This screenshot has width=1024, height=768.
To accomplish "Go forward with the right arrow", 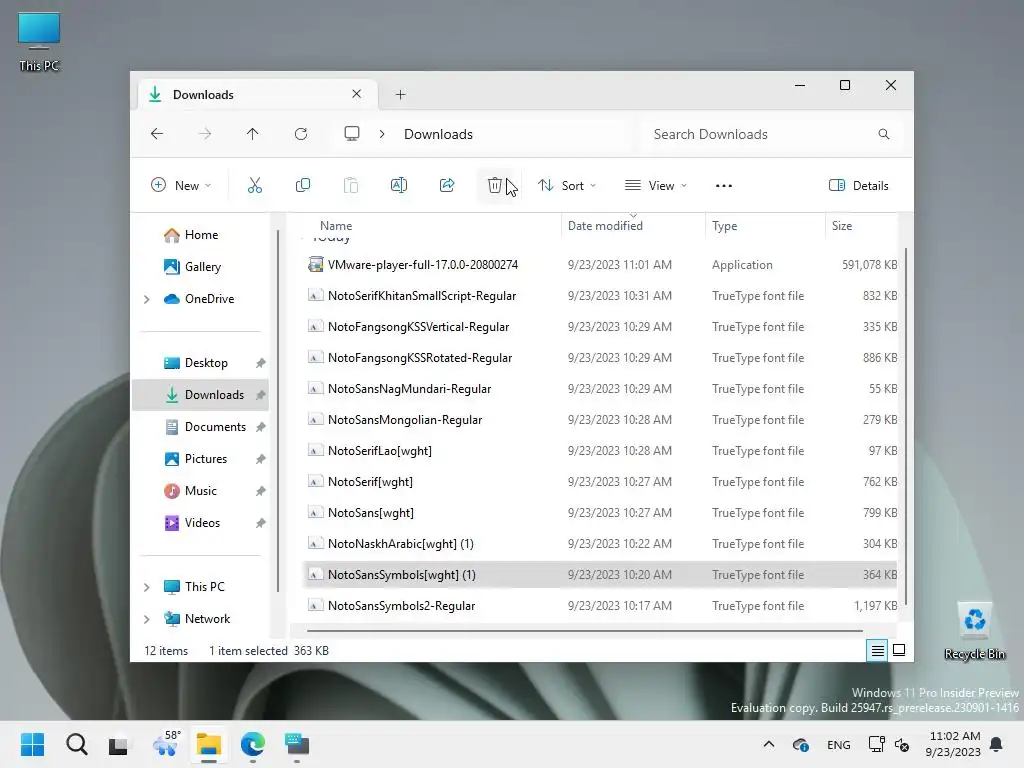I will click(205, 134).
